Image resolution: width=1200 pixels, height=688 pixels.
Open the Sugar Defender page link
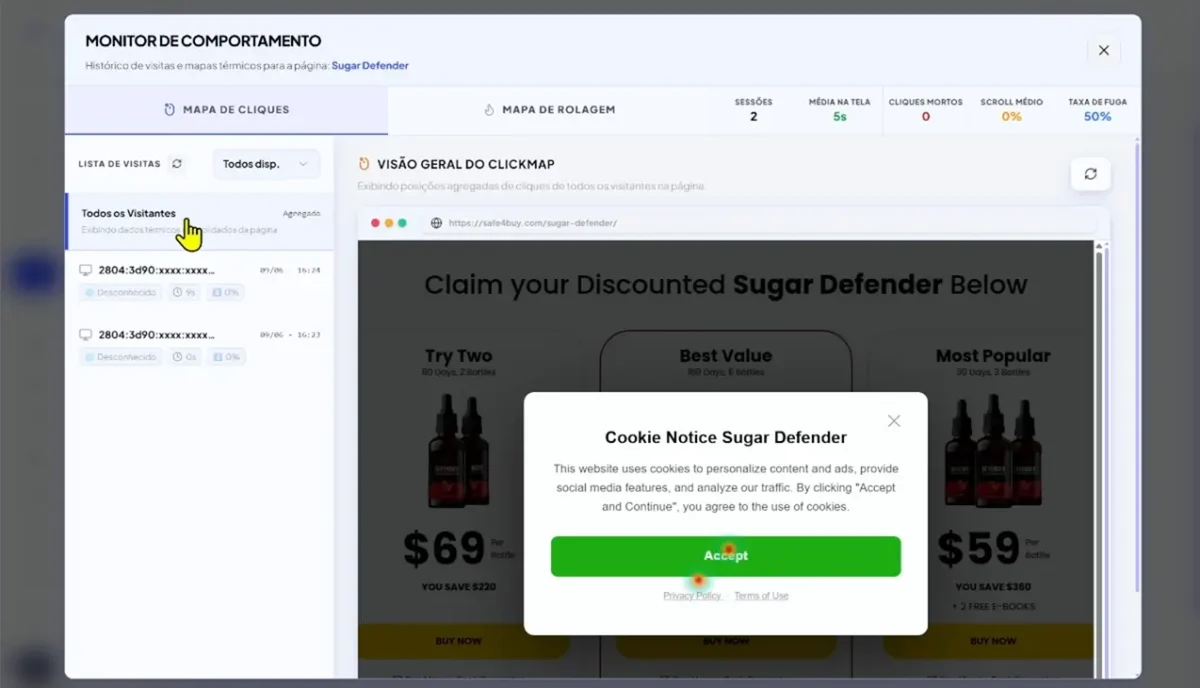click(370, 66)
